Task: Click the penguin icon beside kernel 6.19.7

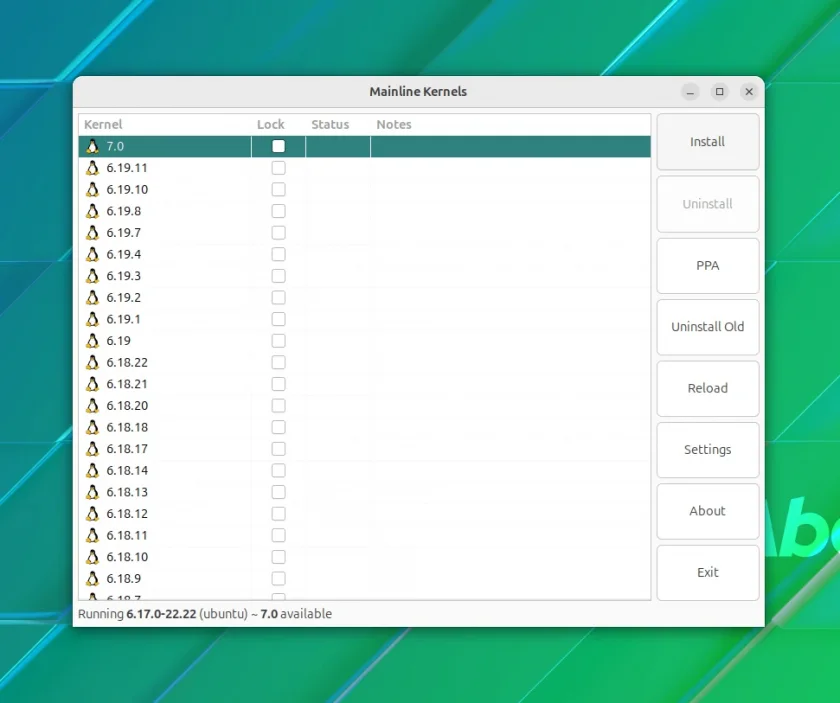Action: coord(93,233)
